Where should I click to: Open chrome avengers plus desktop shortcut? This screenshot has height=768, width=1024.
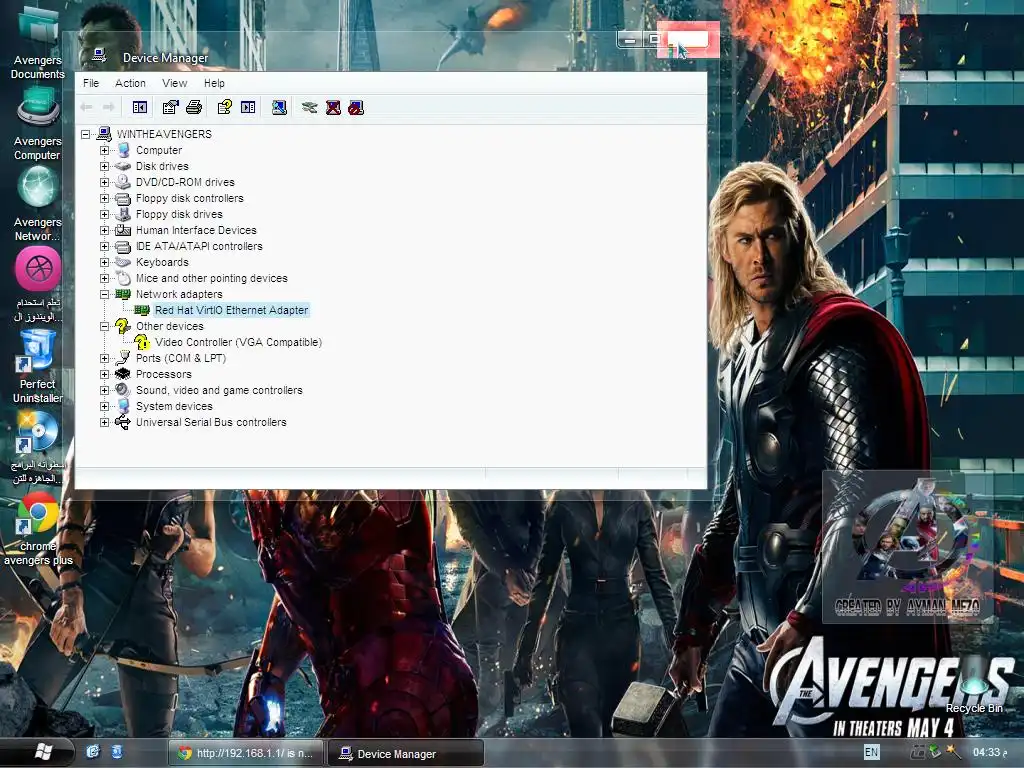pos(38,529)
